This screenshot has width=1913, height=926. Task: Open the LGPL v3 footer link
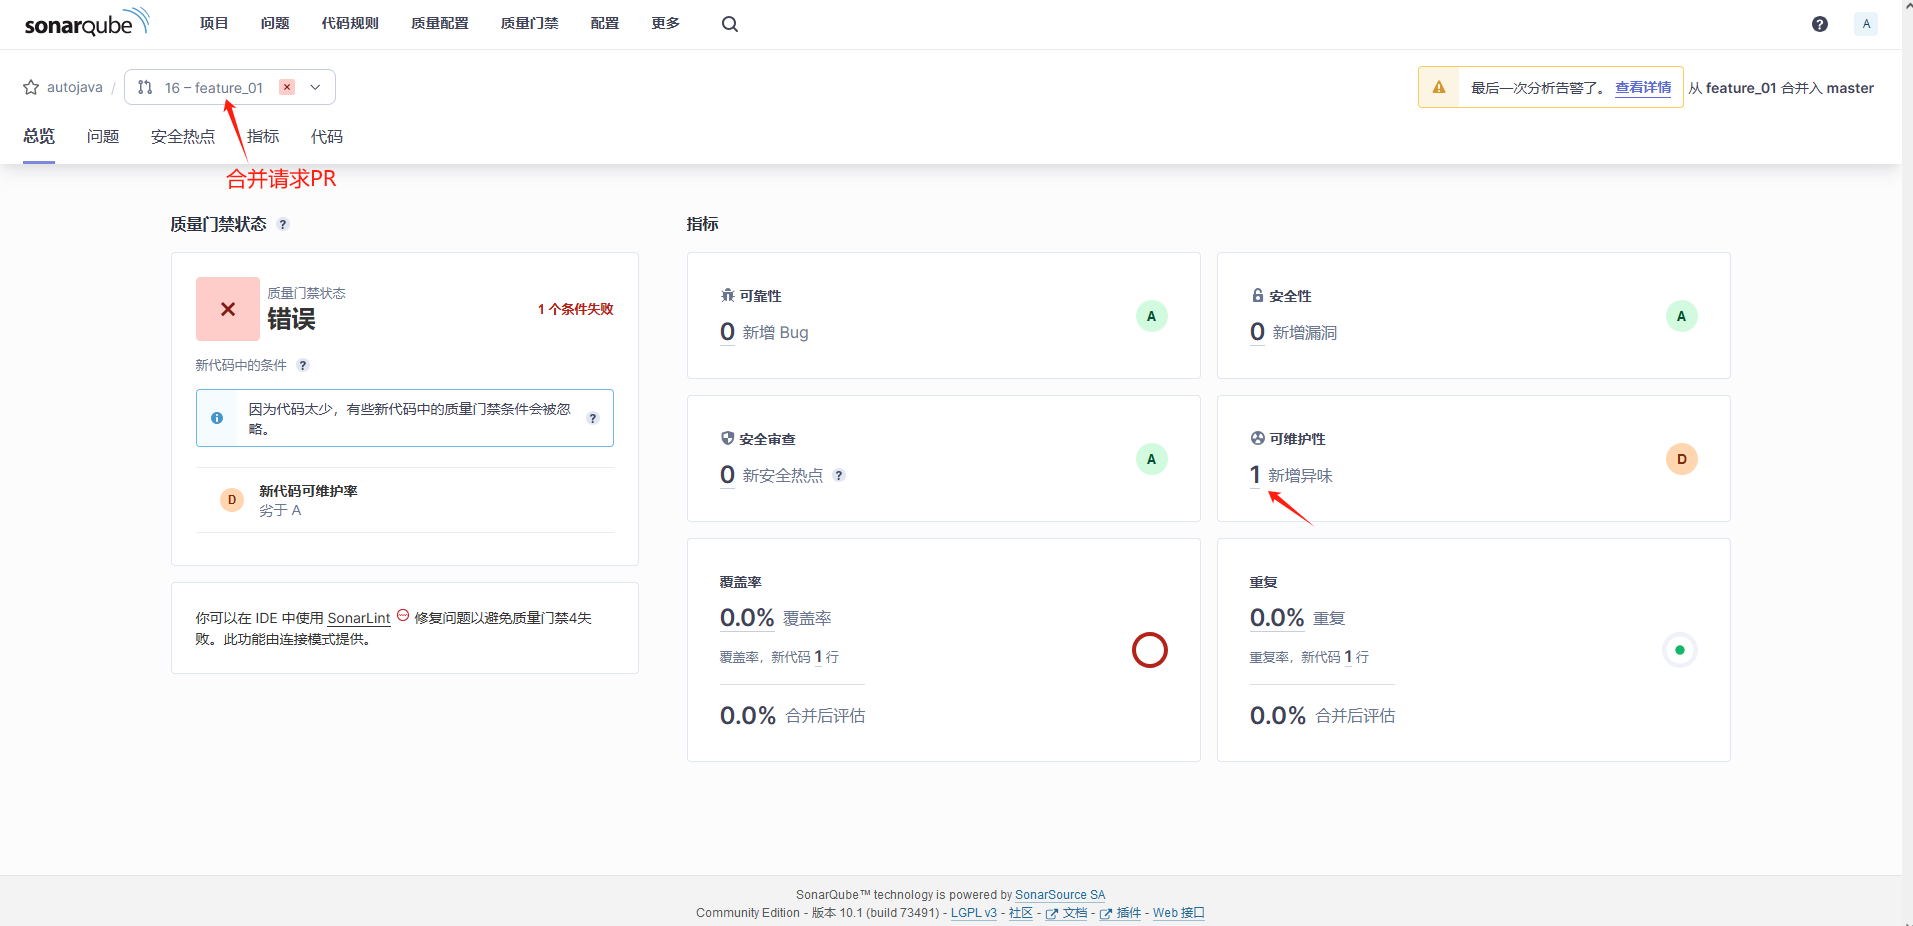(974, 913)
